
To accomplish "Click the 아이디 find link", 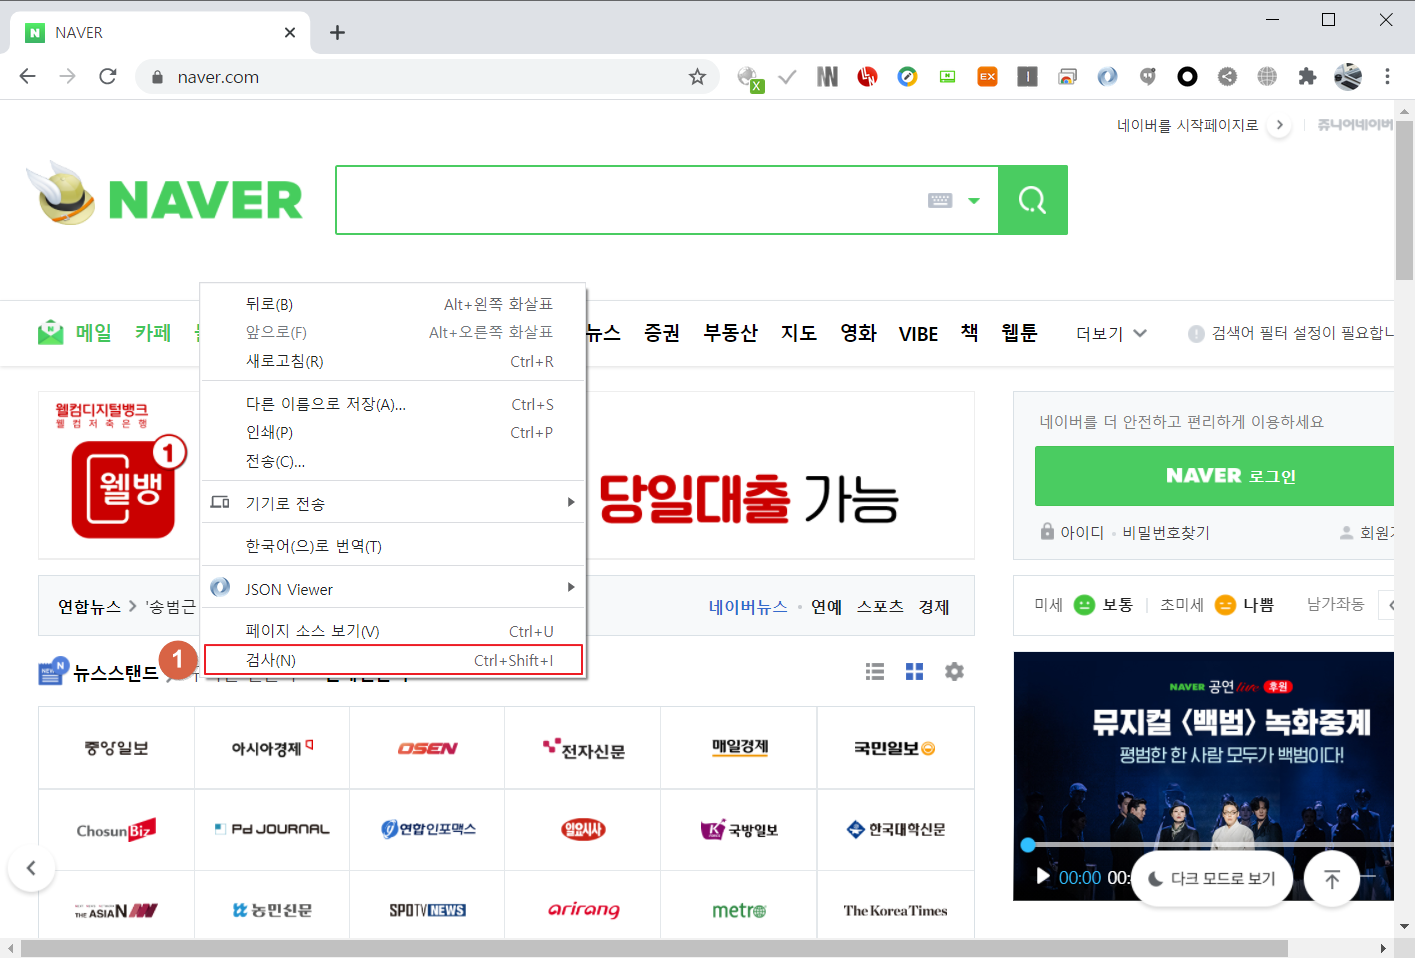I will pos(1082,533).
